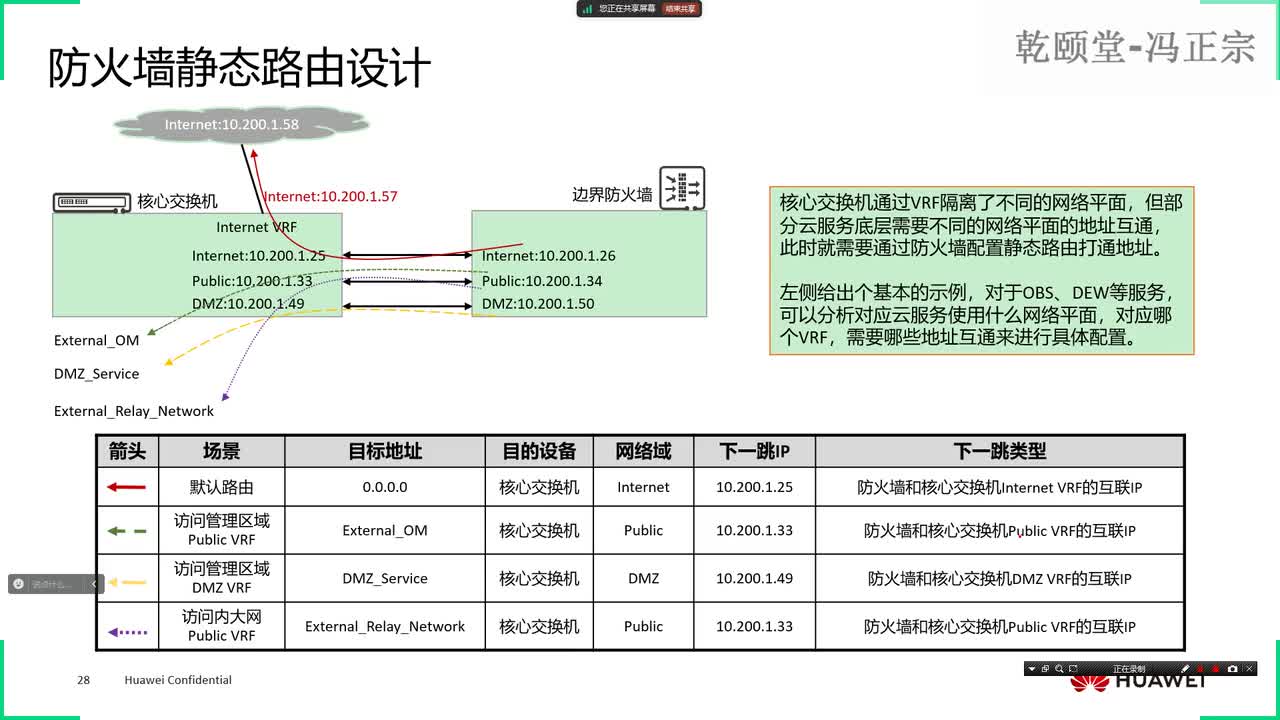Click the magnifier zoom icon in recording toolbar
This screenshot has height=720, width=1280.
(x=1059, y=669)
